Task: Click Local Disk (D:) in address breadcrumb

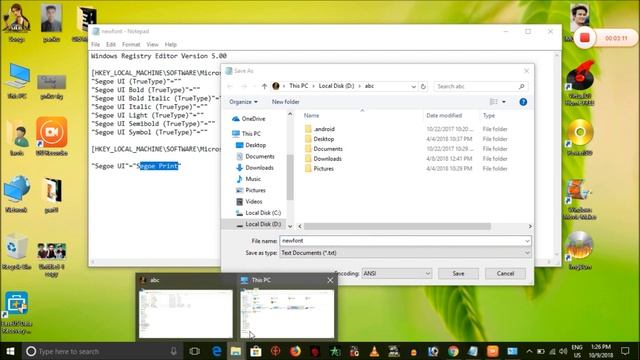Action: pos(336,86)
